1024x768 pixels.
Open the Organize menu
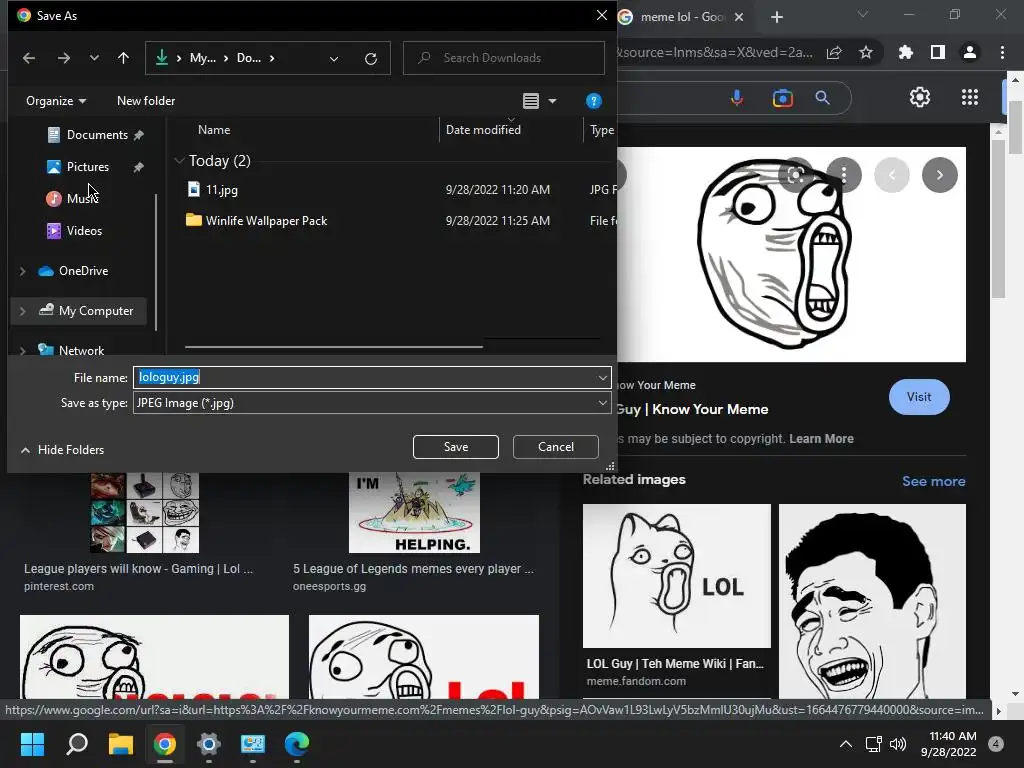56,101
